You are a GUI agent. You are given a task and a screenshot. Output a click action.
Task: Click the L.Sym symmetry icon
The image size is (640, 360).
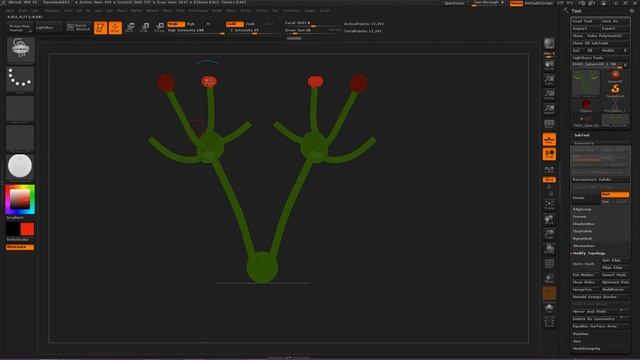point(549,169)
